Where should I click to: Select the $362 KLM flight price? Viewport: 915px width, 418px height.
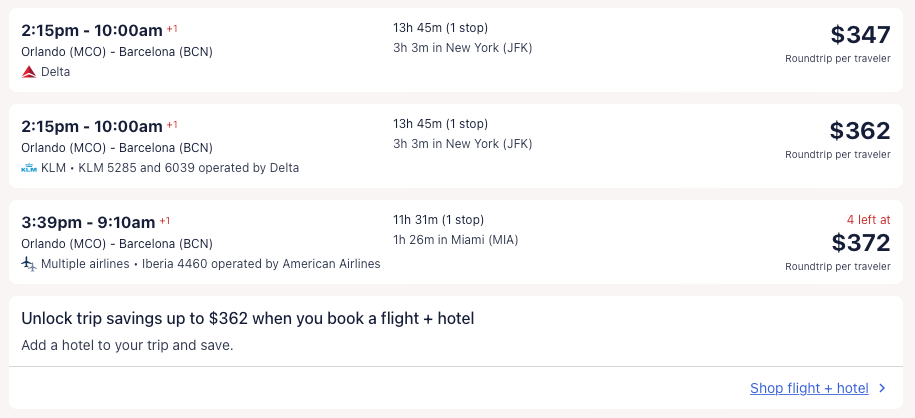pyautogui.click(x=859, y=131)
